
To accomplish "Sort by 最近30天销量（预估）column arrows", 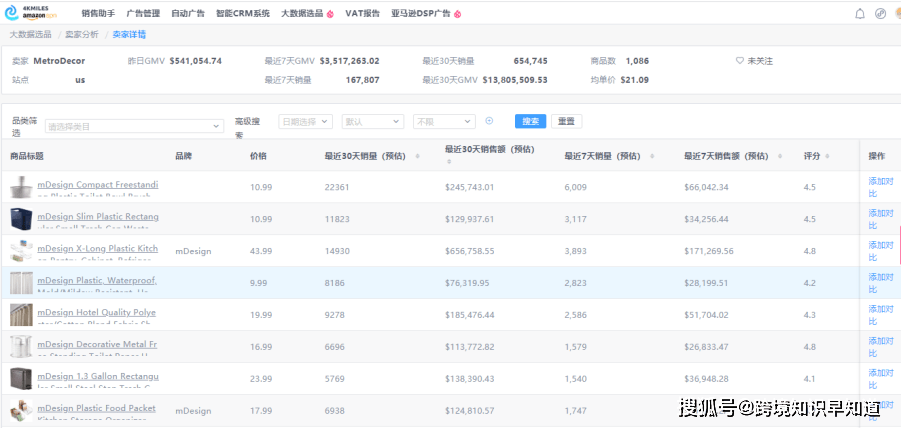I will tap(417, 156).
